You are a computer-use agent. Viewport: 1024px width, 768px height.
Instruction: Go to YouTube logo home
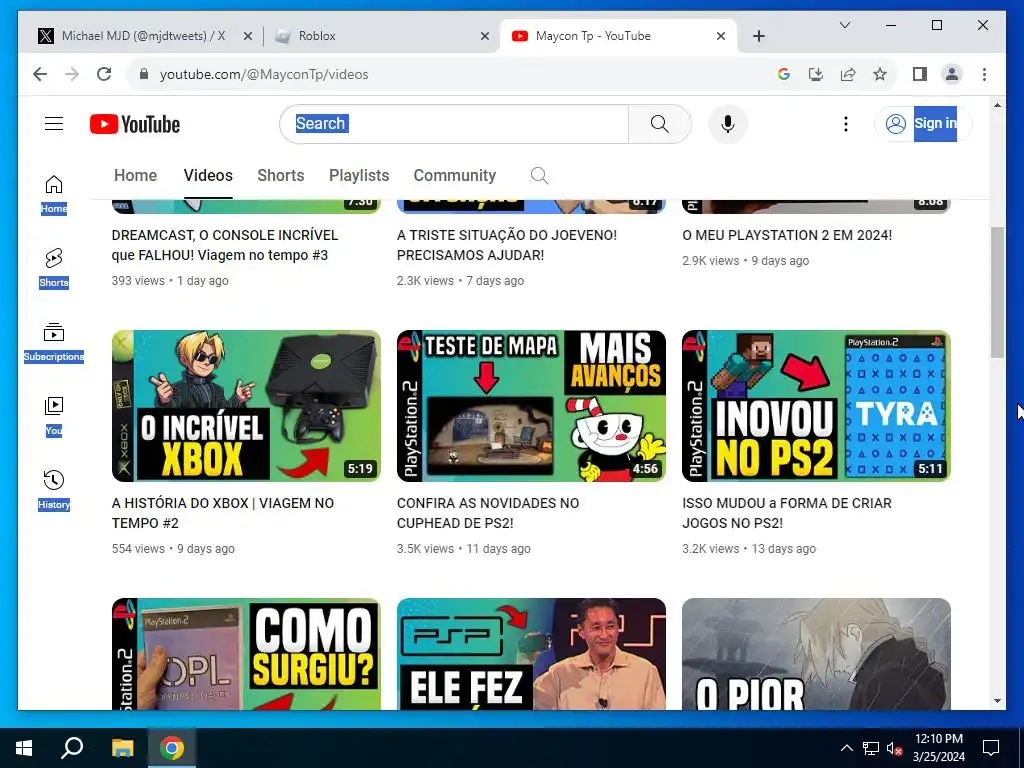pos(135,124)
